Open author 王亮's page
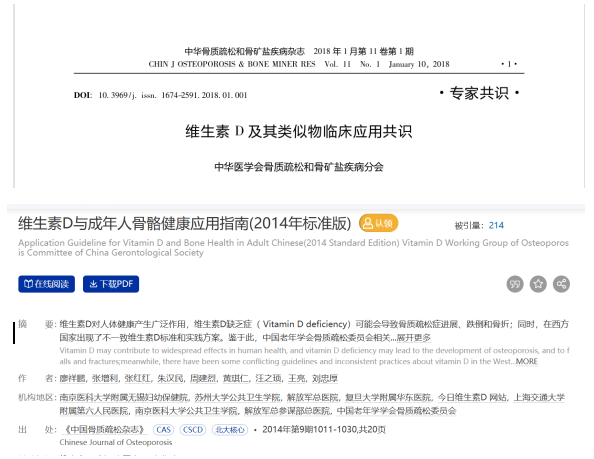The image size is (594, 459). pos(297,378)
